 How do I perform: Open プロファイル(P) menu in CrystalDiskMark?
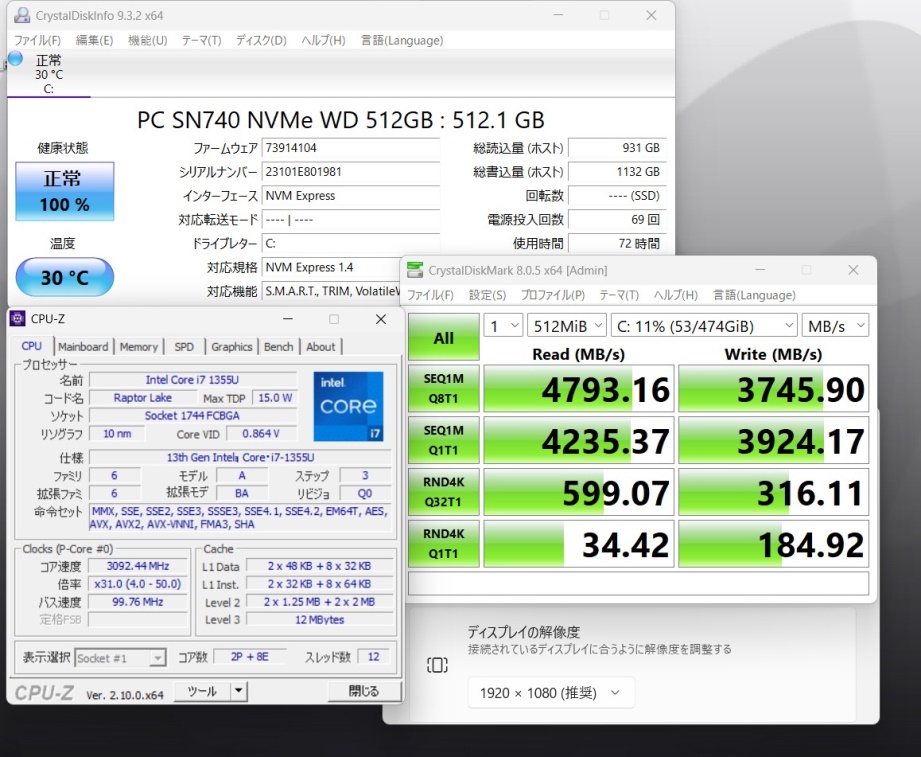553,295
